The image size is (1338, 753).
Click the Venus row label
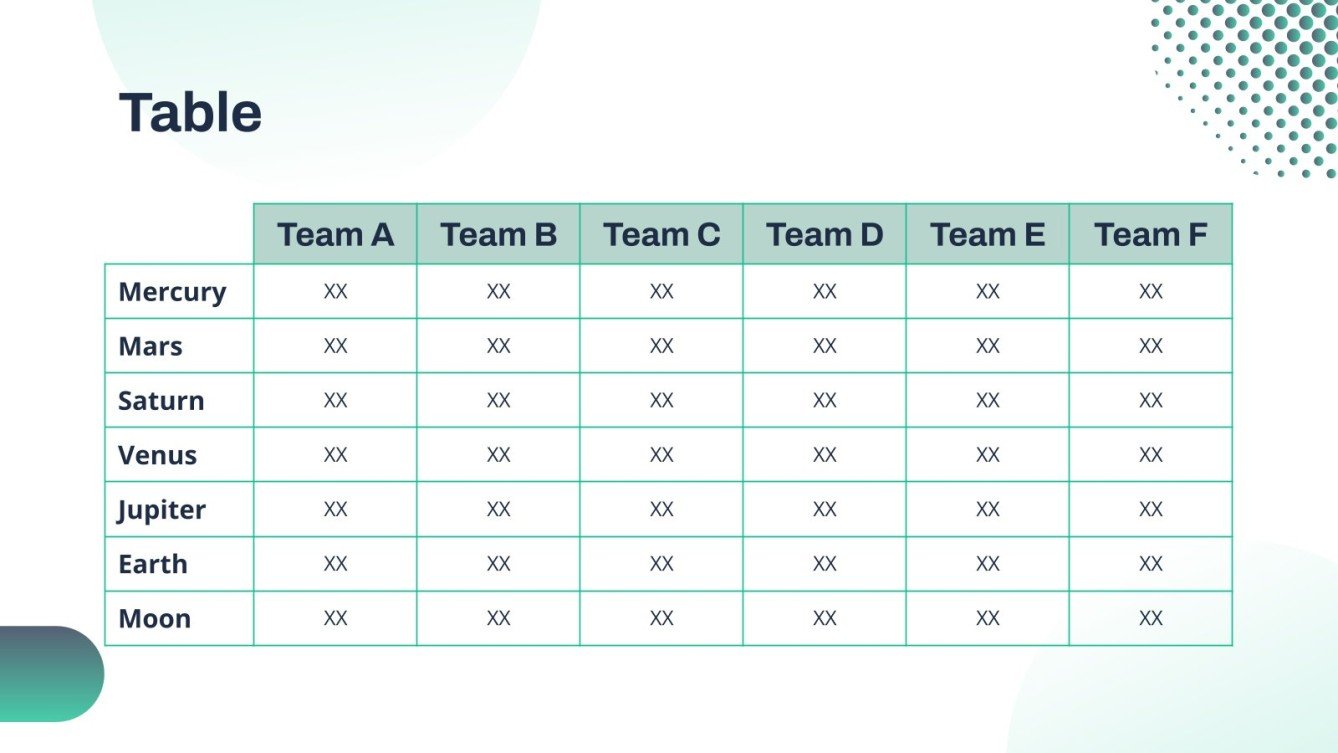[157, 456]
